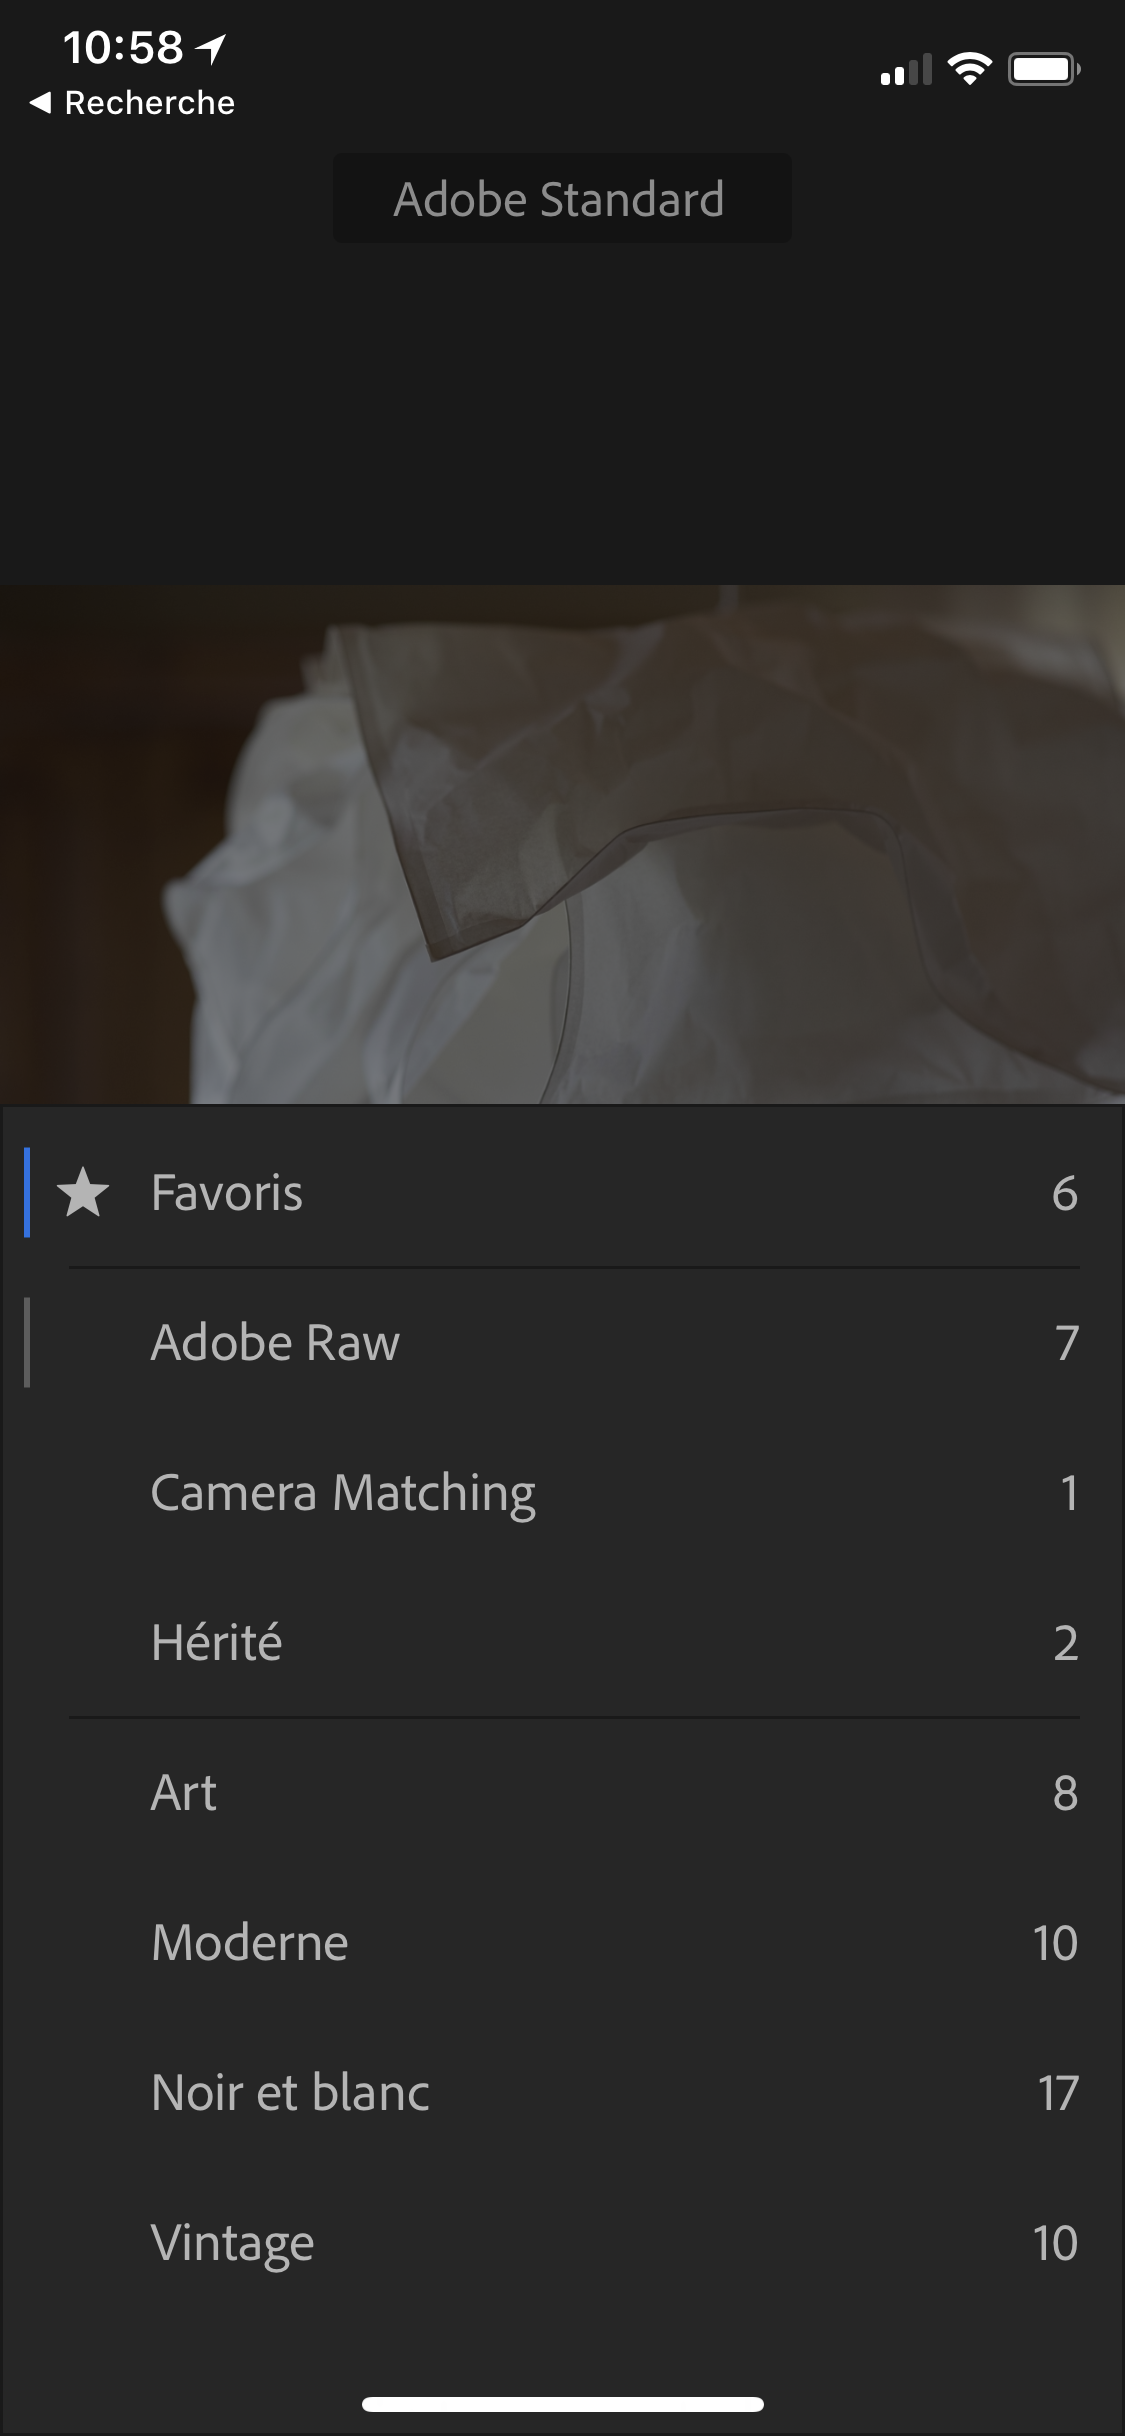
Task: Tap the home indicator bar
Action: (562, 2404)
